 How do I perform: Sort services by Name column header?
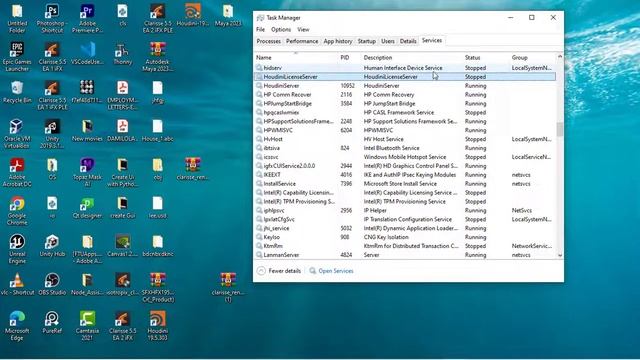[x=296, y=58]
